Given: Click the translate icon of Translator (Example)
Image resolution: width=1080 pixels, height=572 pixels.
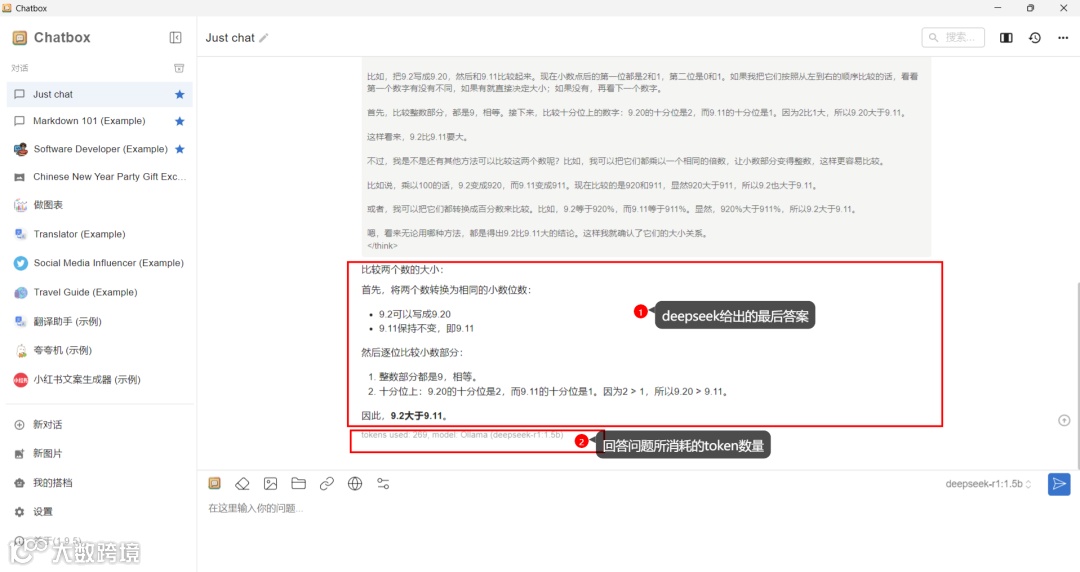Looking at the screenshot, I should click(20, 234).
